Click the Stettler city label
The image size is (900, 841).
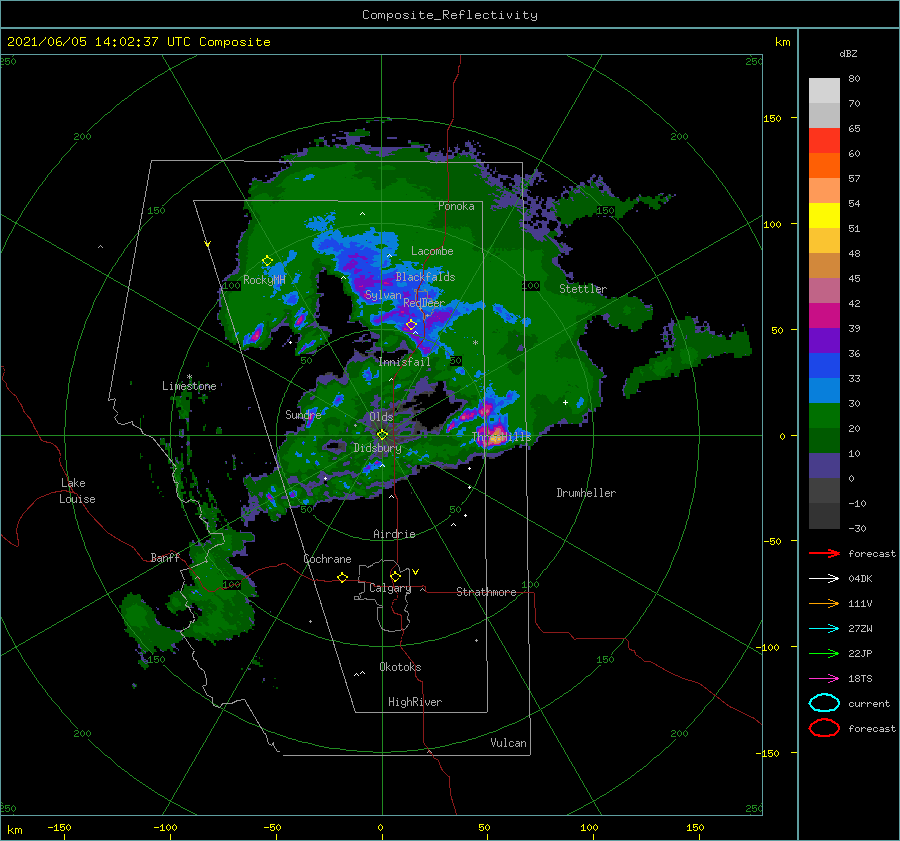(x=583, y=289)
